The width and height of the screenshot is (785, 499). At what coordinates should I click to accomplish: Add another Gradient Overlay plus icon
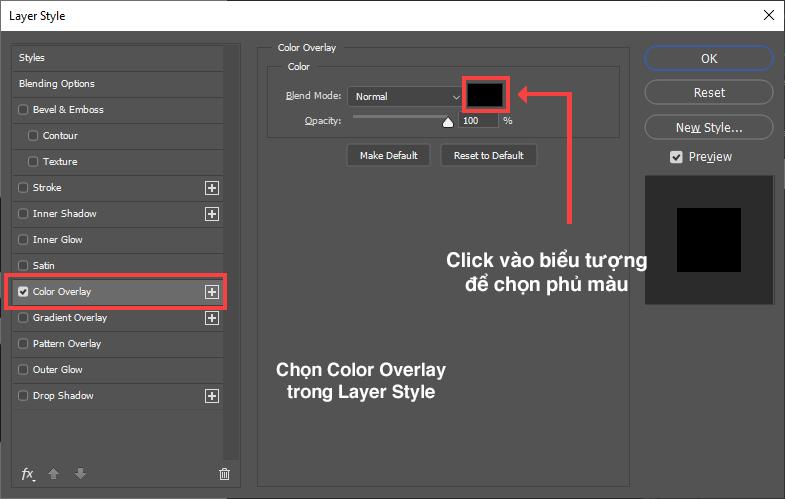pos(212,318)
